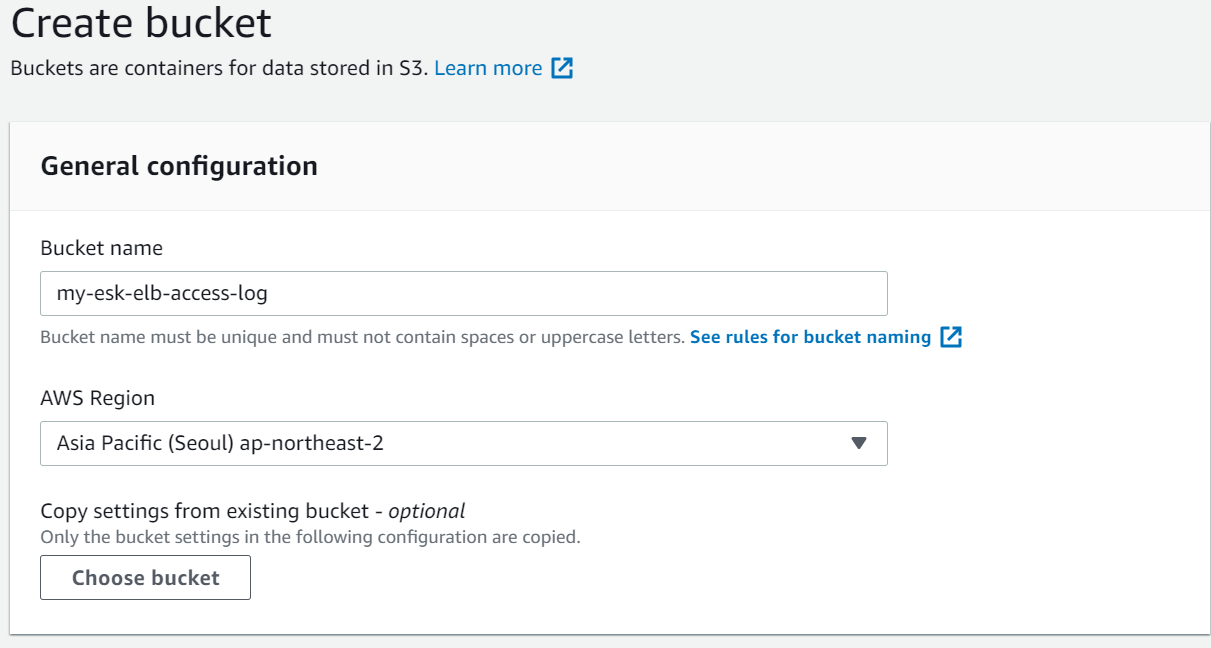Click external link icon after bucket naming rules
The height and width of the screenshot is (648, 1211).
(951, 337)
